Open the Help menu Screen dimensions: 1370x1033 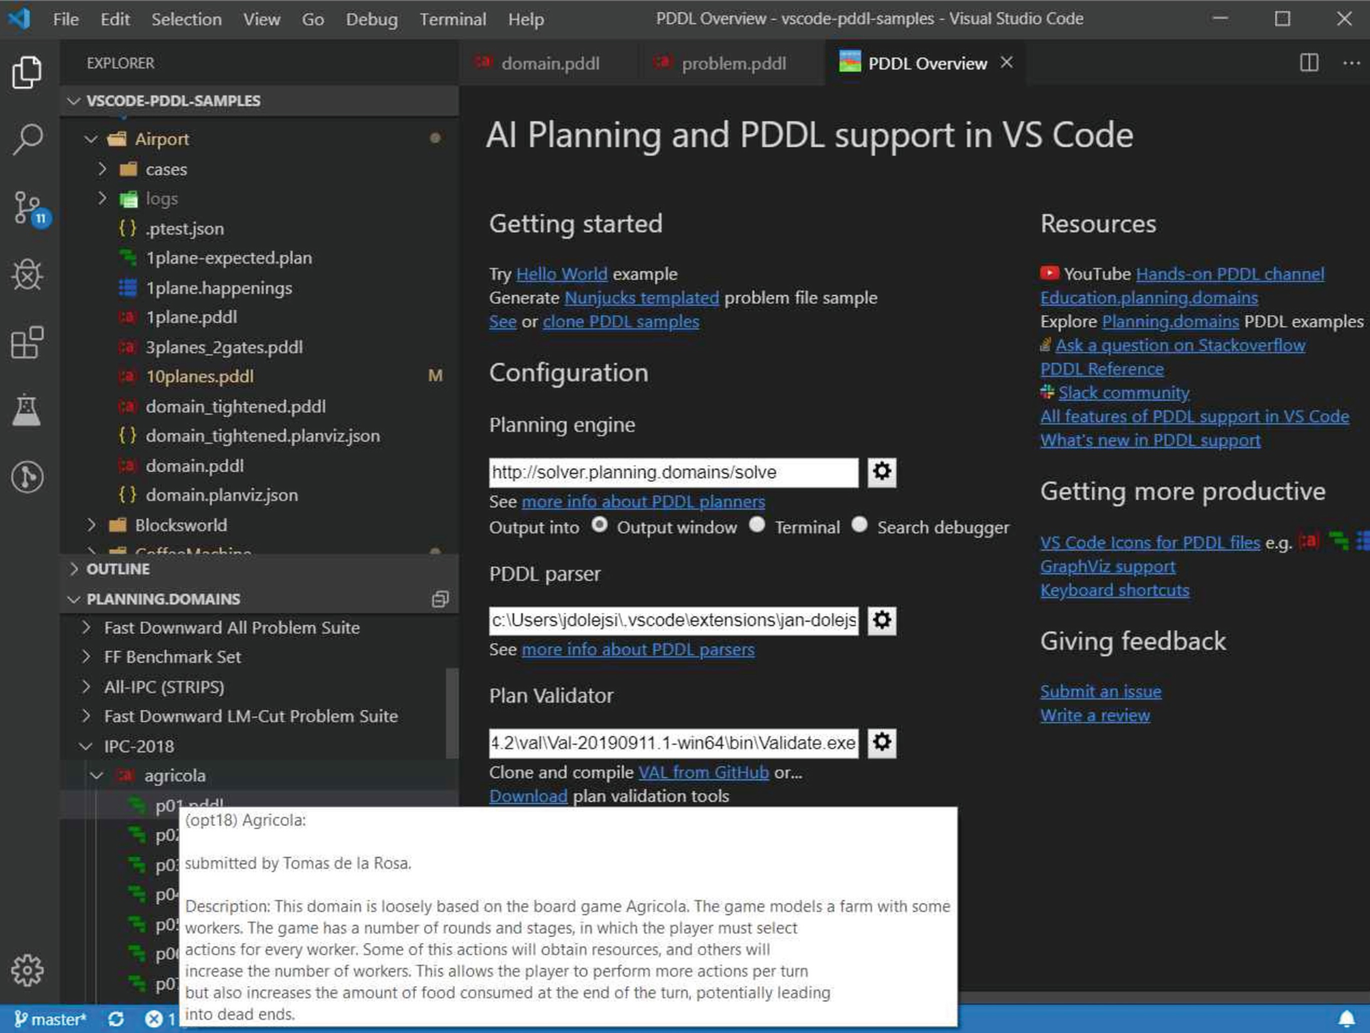tap(526, 19)
